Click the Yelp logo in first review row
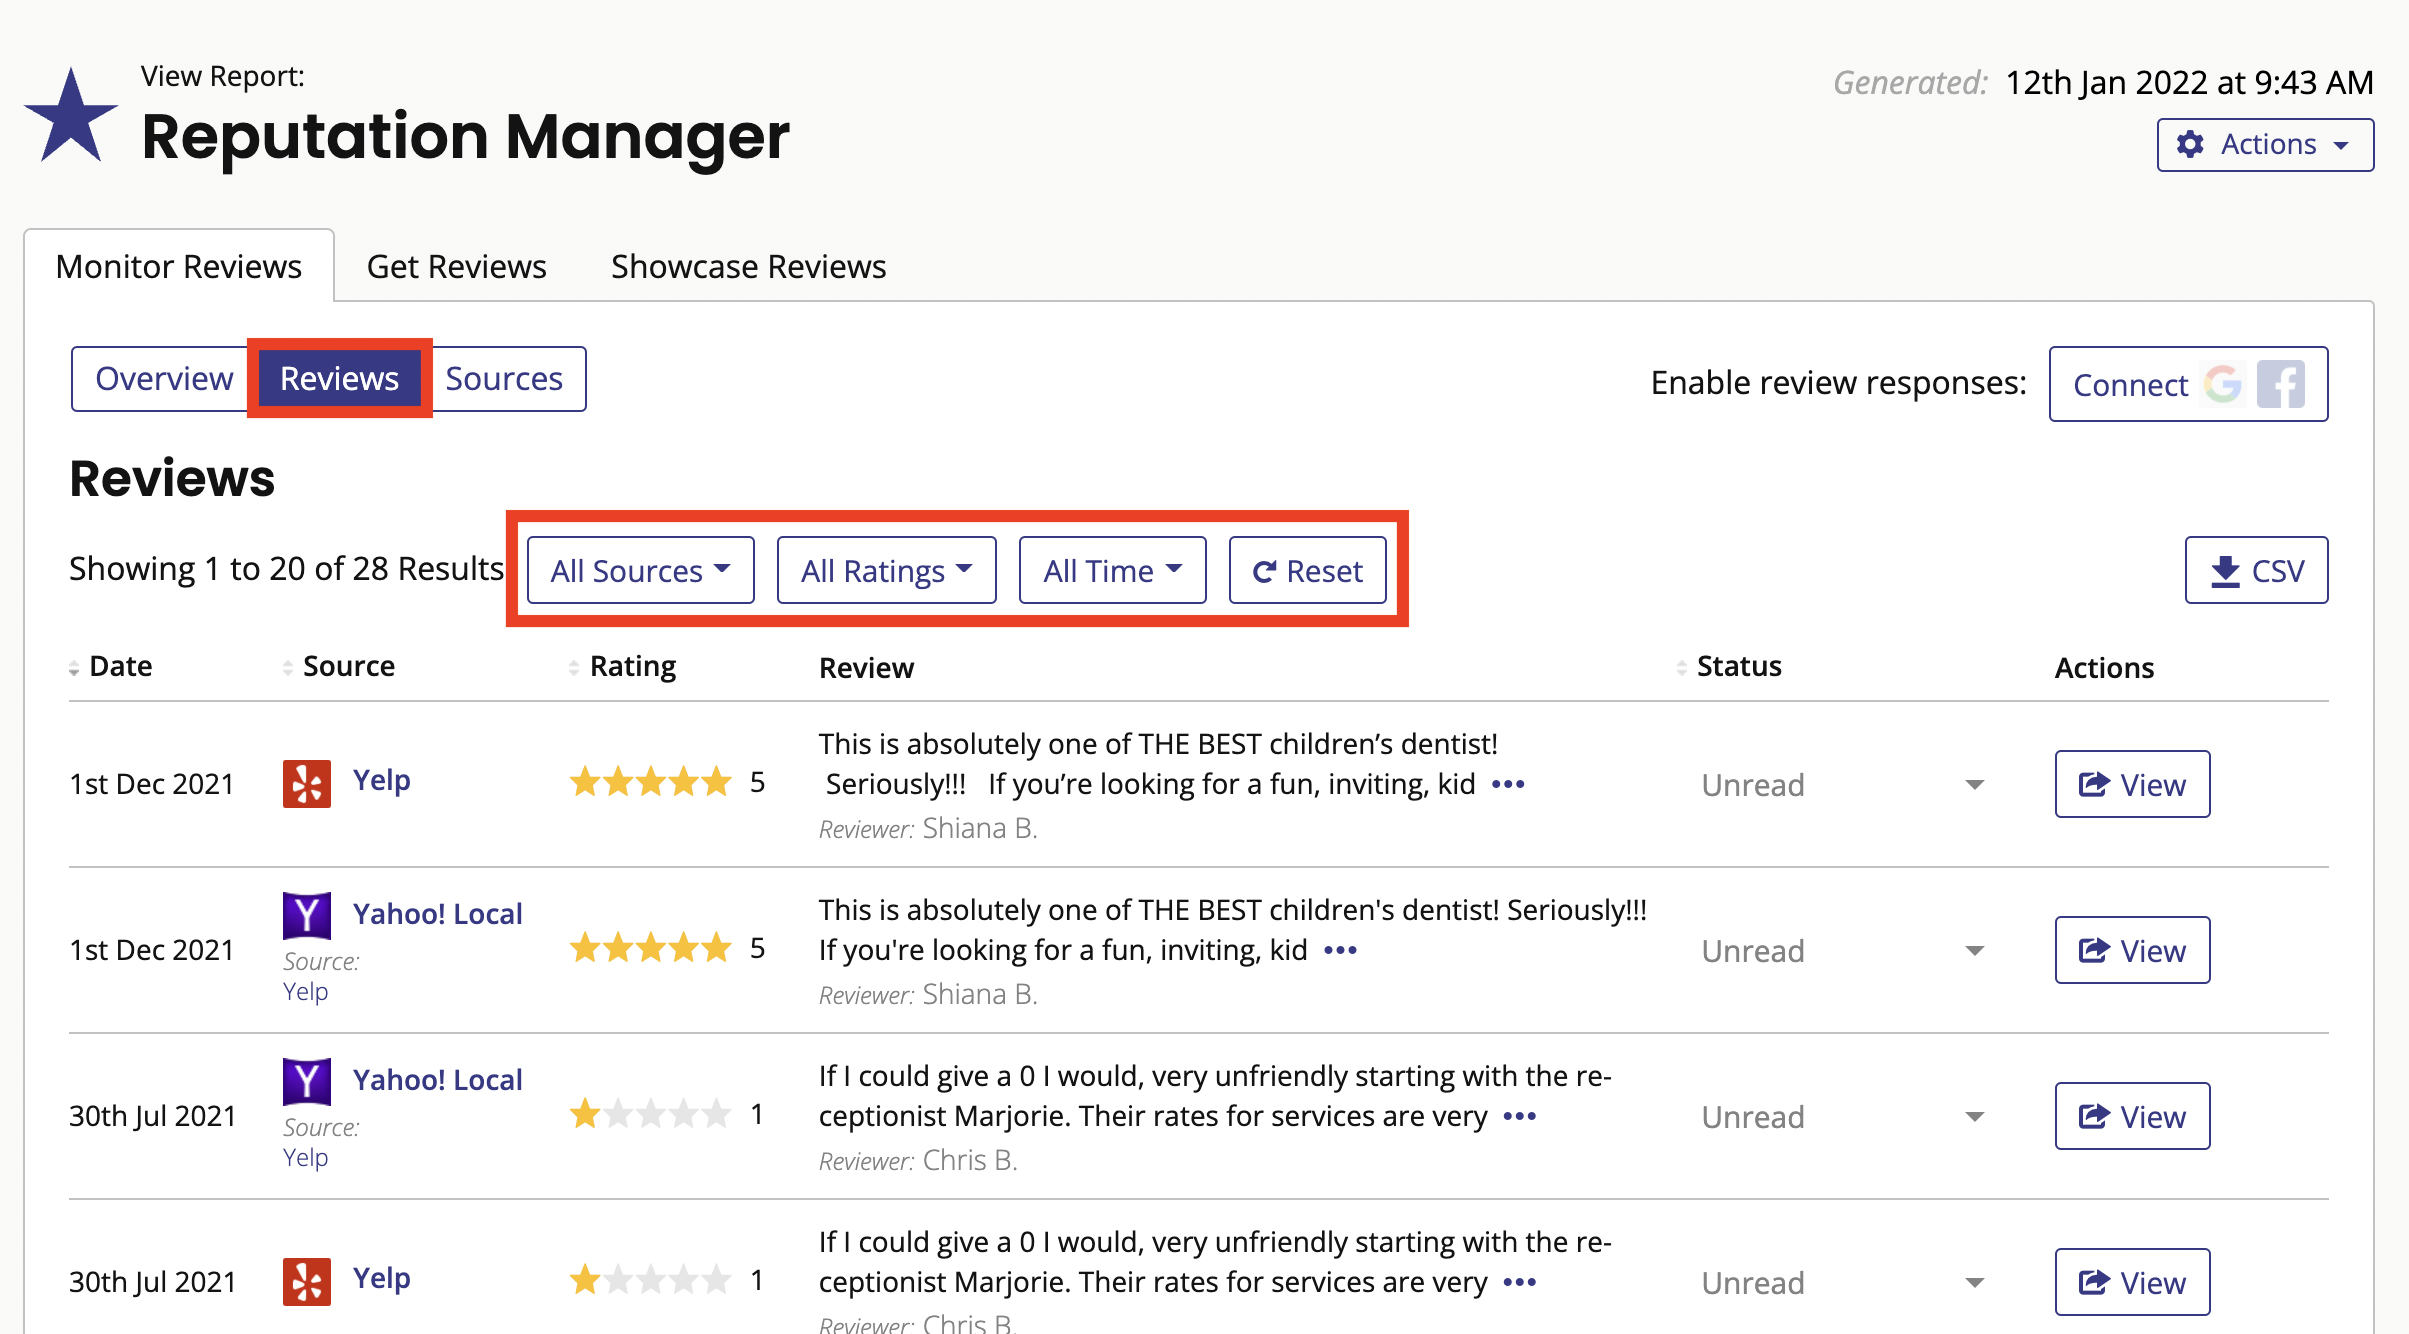 [x=306, y=783]
